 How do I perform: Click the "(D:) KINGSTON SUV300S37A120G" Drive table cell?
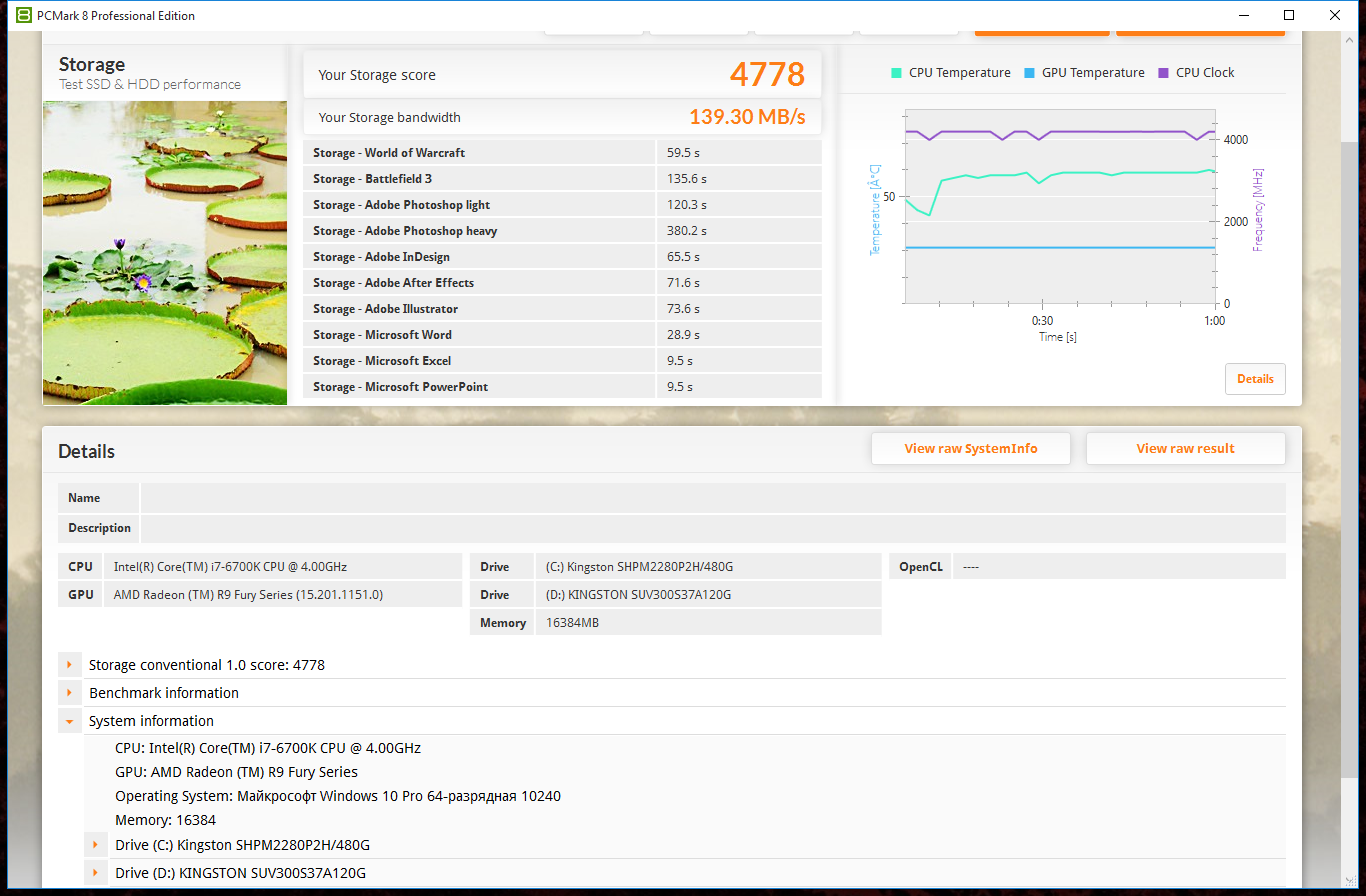(x=708, y=595)
